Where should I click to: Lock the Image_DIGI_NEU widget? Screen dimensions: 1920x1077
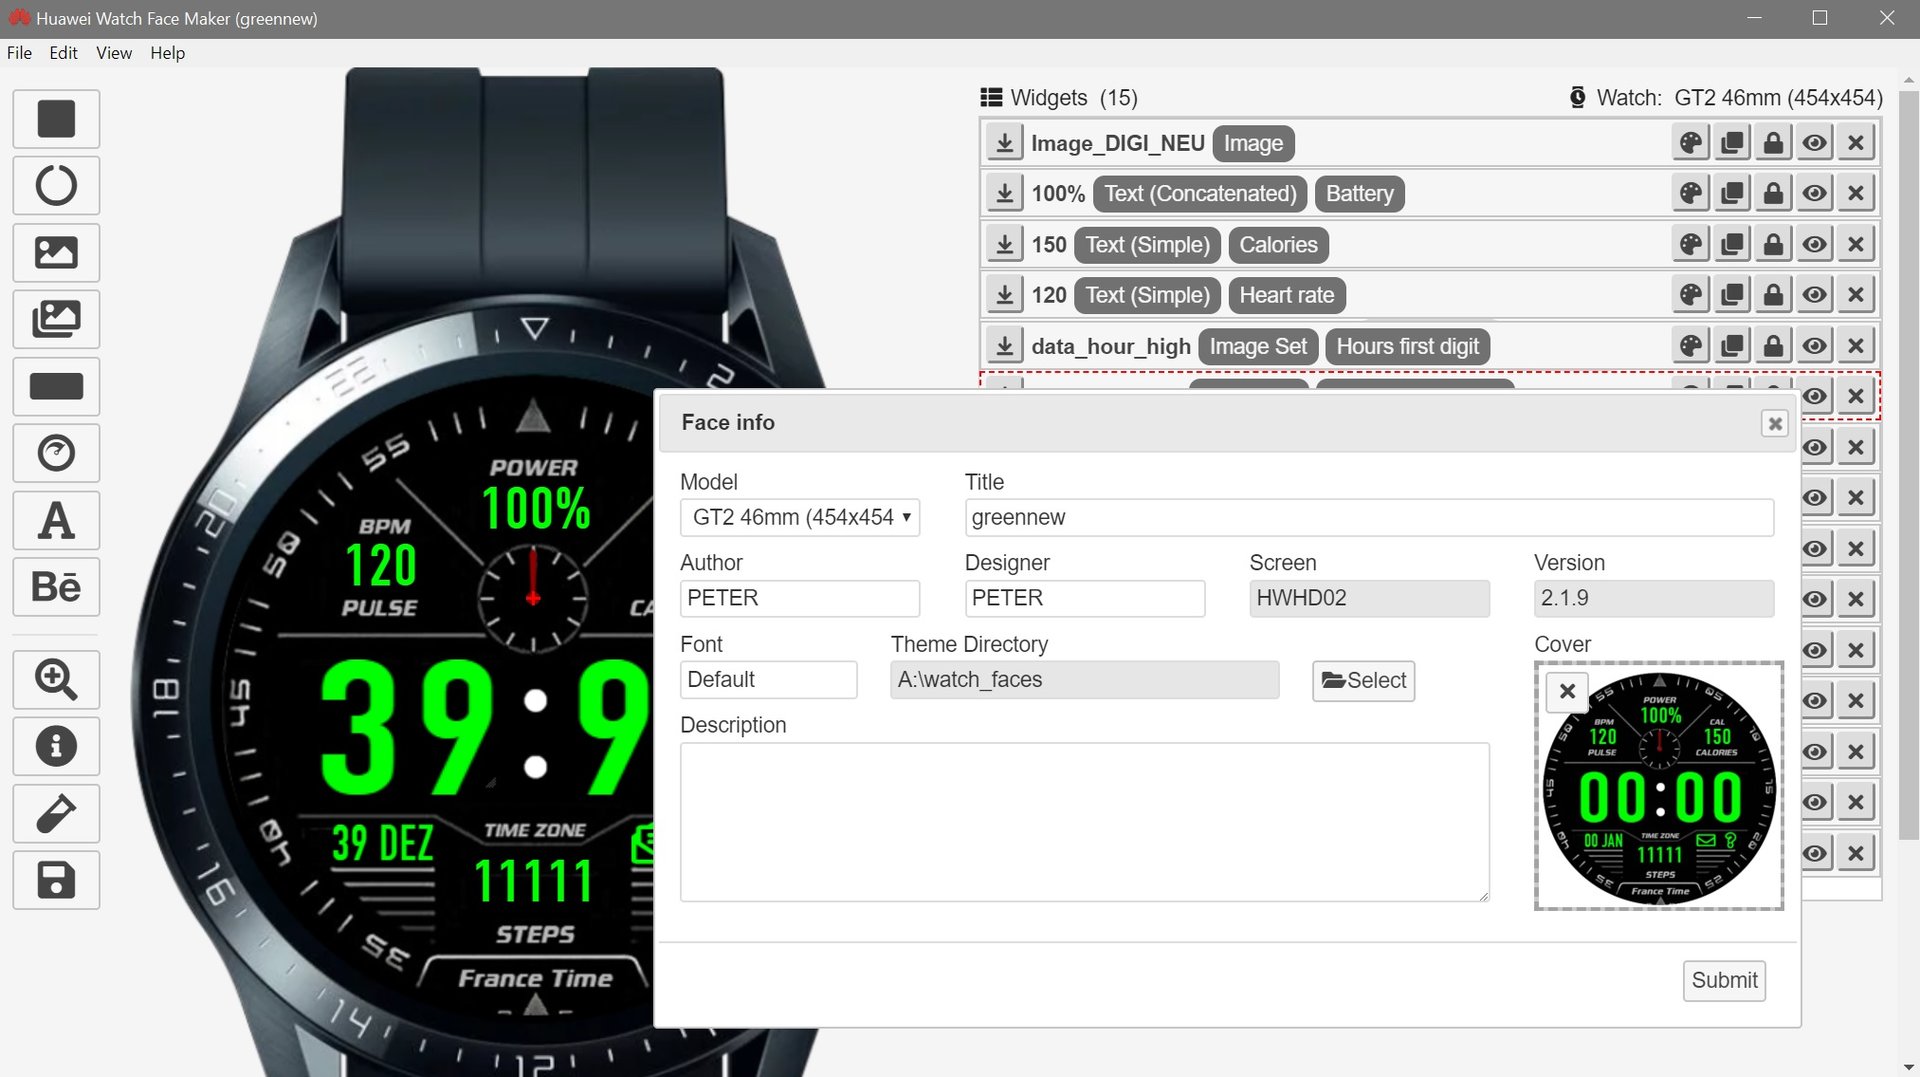(x=1773, y=143)
